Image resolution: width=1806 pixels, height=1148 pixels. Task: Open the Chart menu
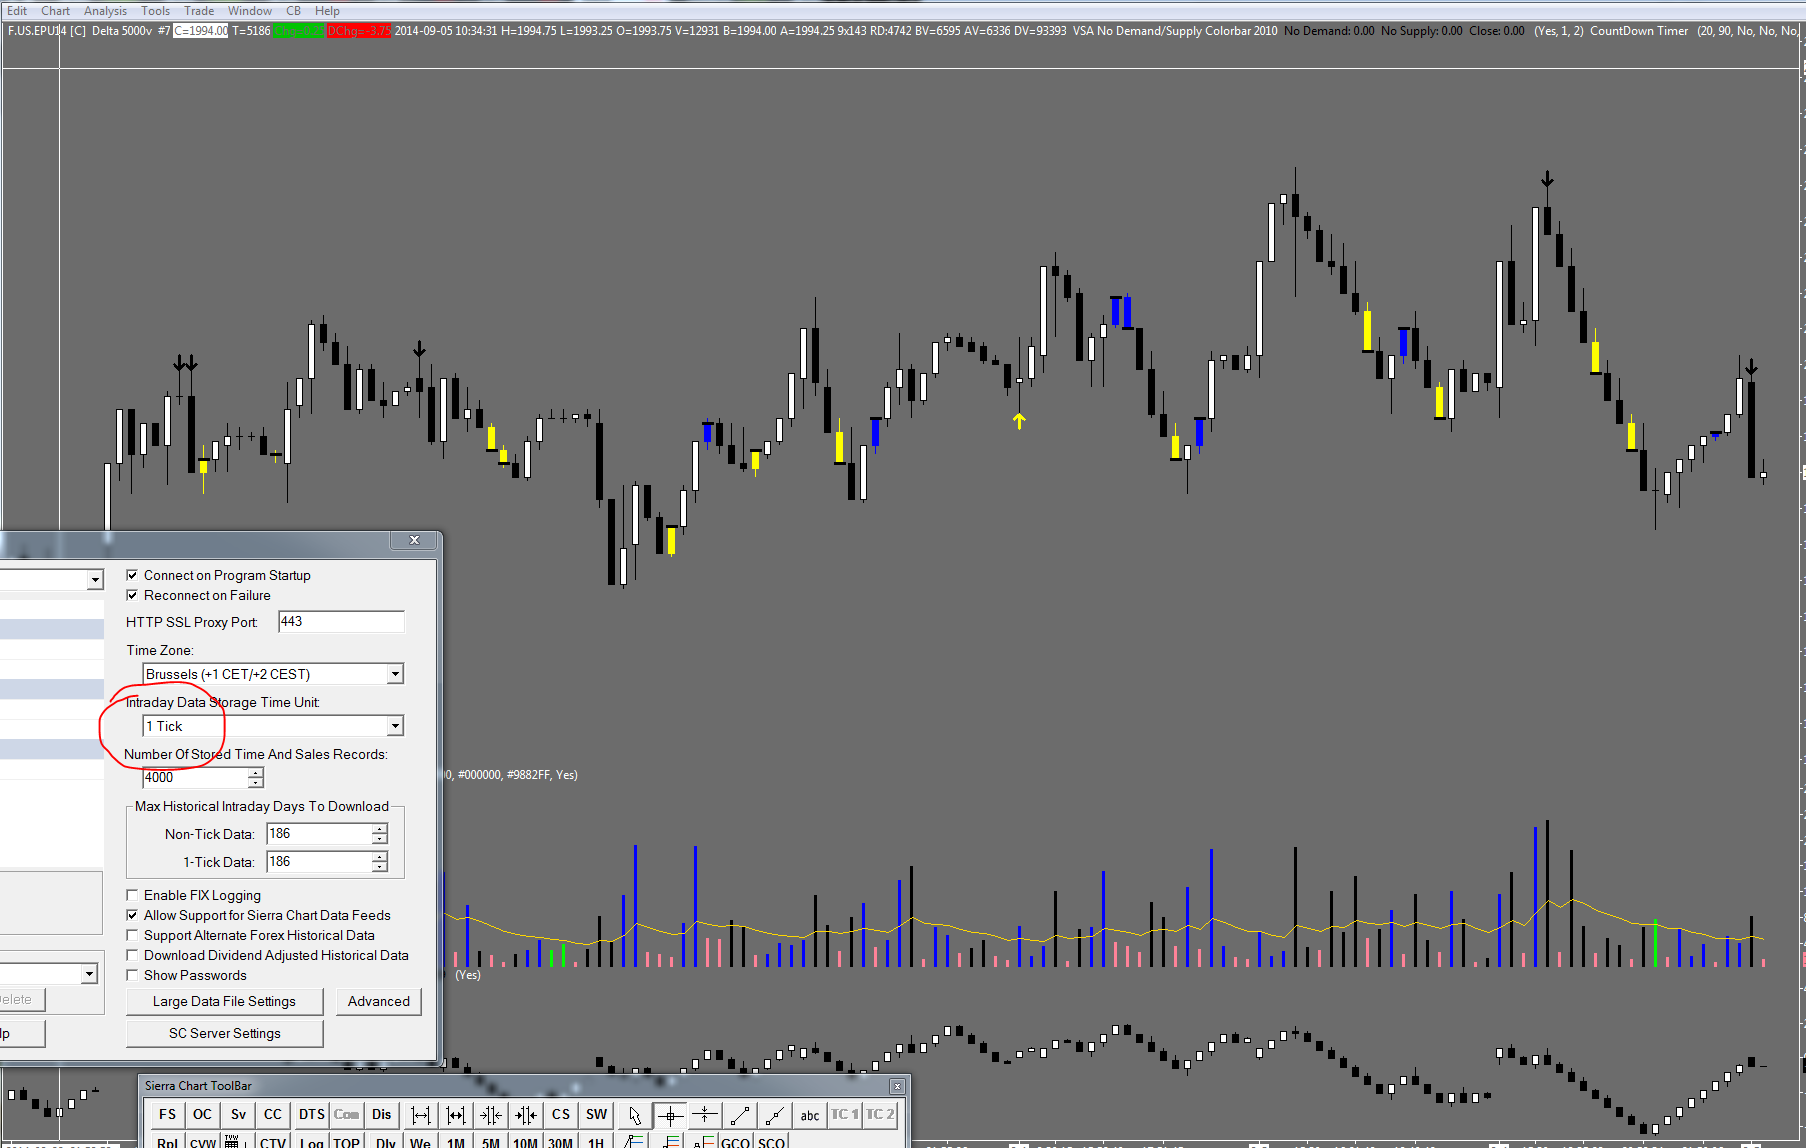tap(55, 11)
